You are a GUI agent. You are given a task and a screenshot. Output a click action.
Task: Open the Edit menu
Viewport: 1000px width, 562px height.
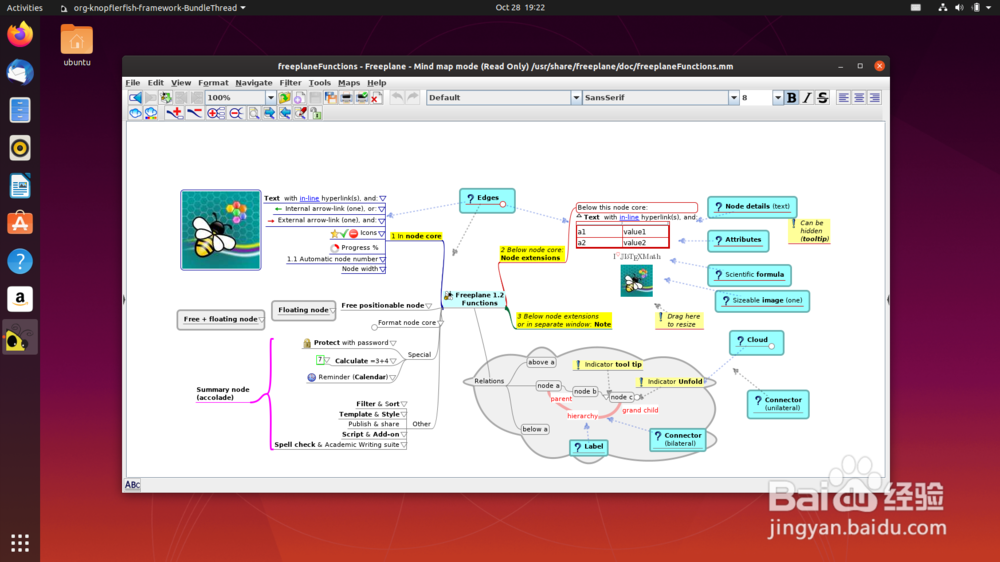click(x=156, y=83)
